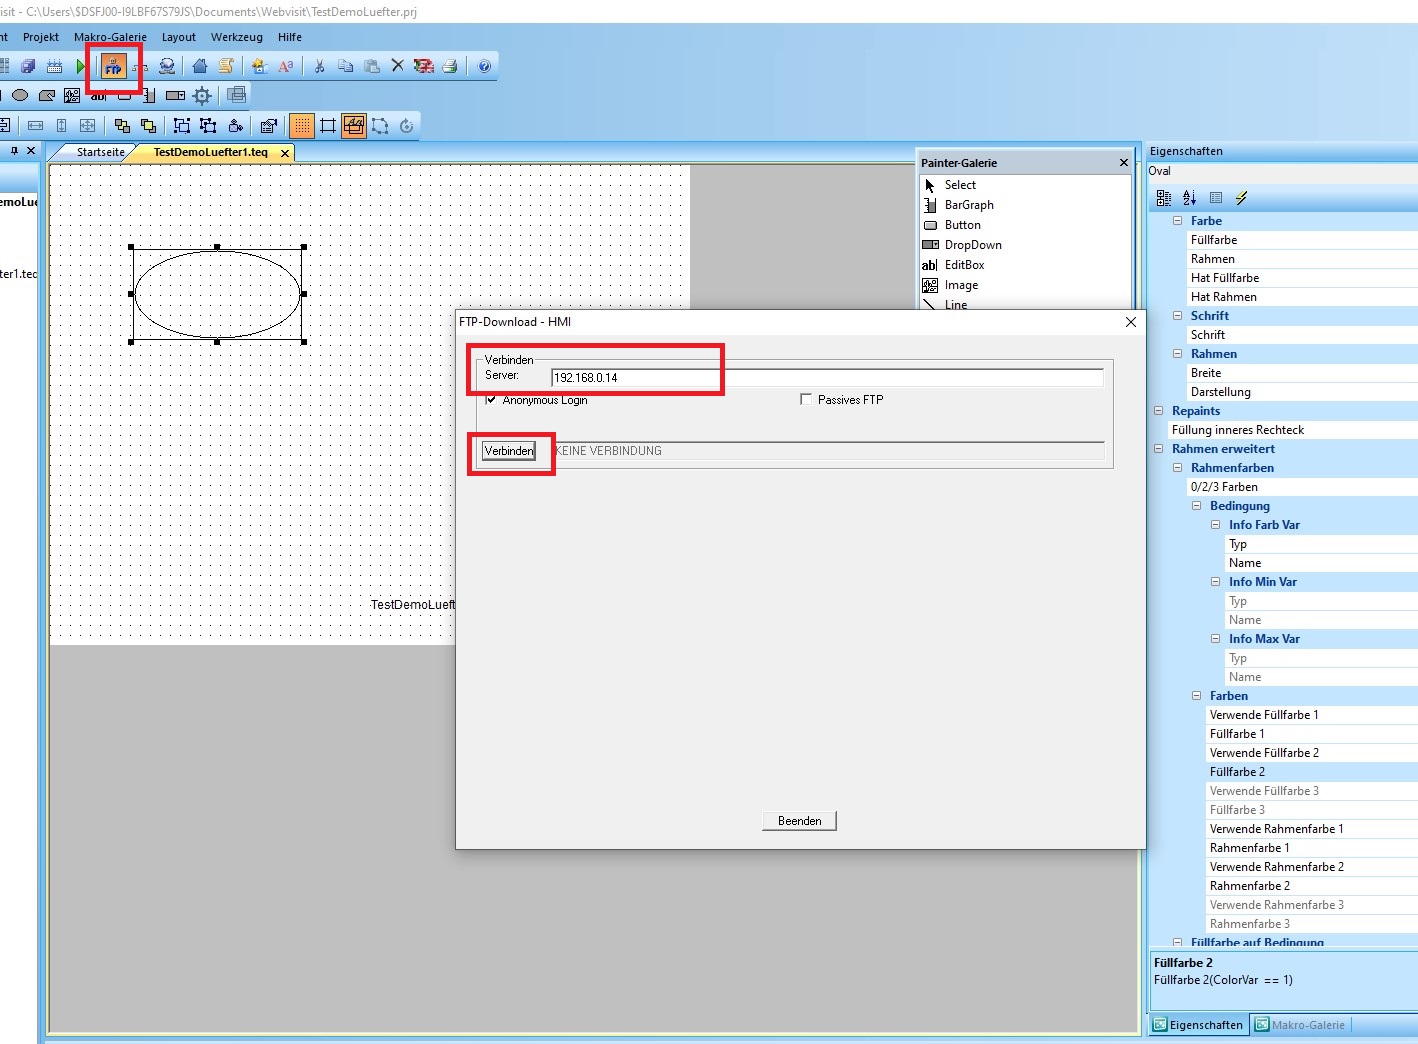The width and height of the screenshot is (1418, 1044).
Task: Click the printer icon in toolbar
Action: 450,66
